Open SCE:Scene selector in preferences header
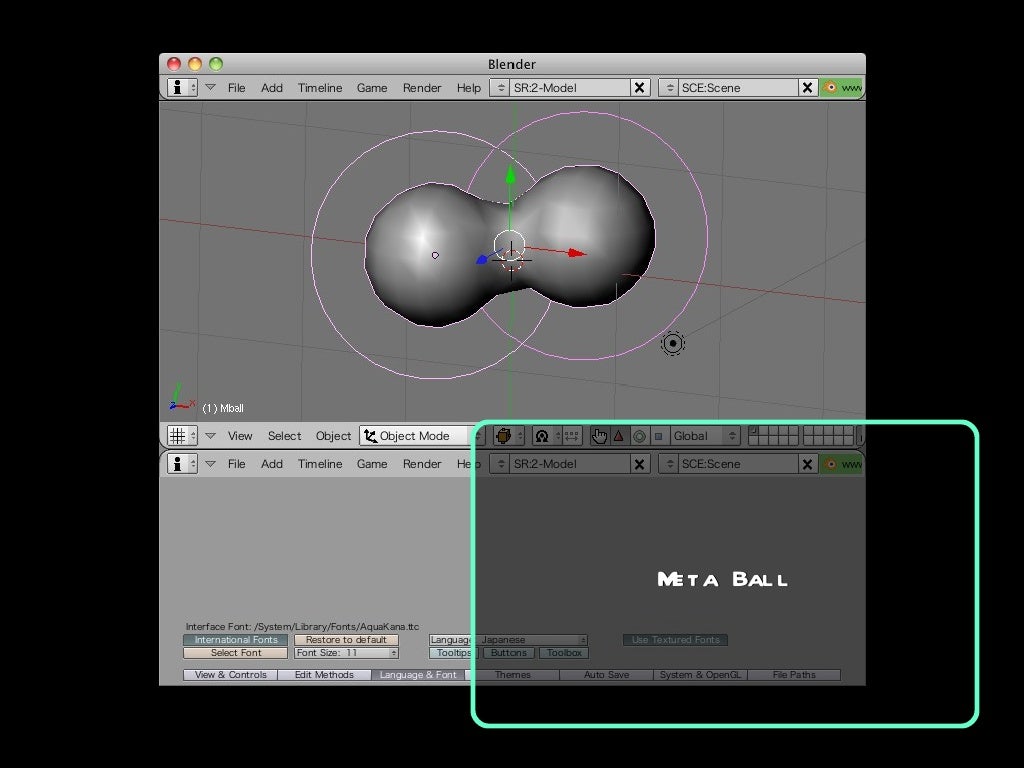Image resolution: width=1024 pixels, height=768 pixels. [x=669, y=464]
